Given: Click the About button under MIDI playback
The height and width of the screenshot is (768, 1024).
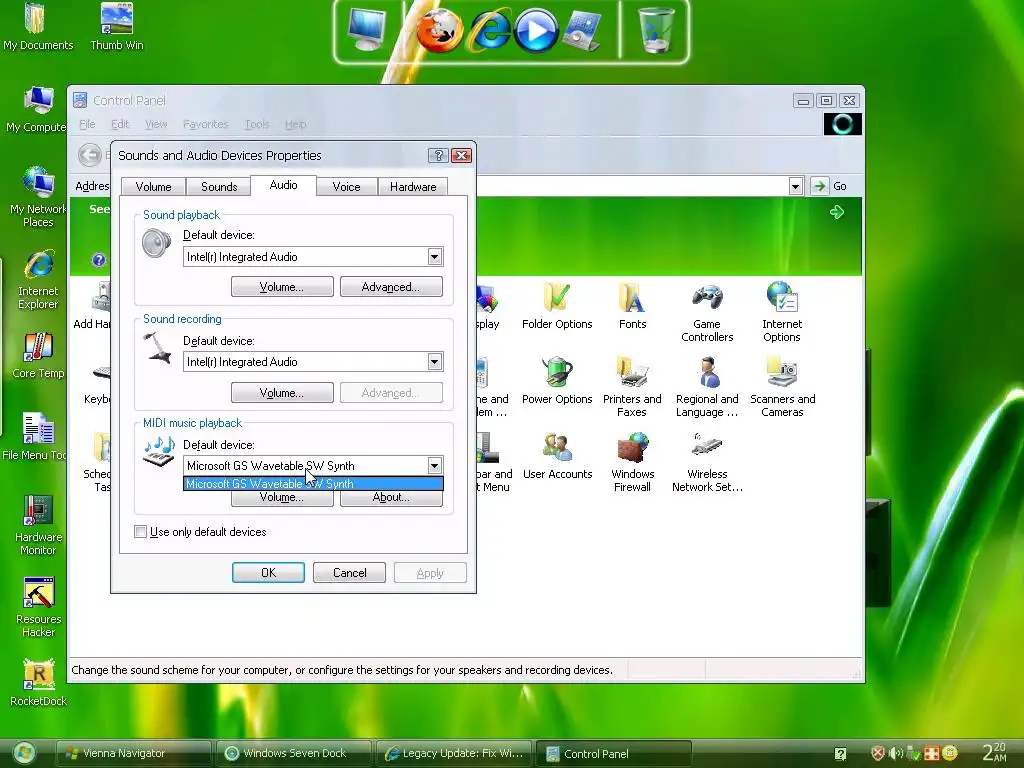Looking at the screenshot, I should pyautogui.click(x=391, y=499).
